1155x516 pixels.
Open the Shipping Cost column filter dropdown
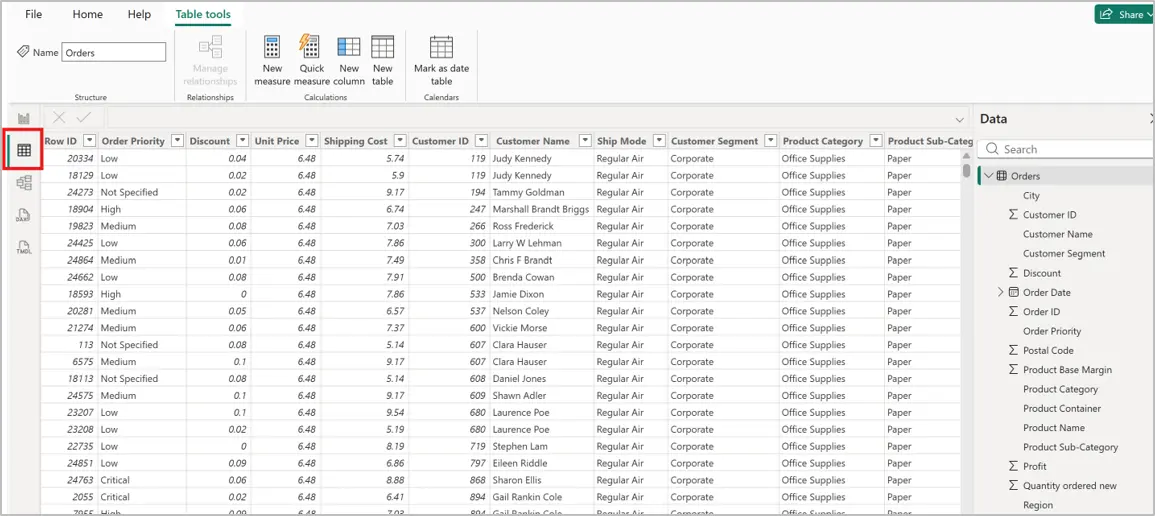(x=400, y=141)
